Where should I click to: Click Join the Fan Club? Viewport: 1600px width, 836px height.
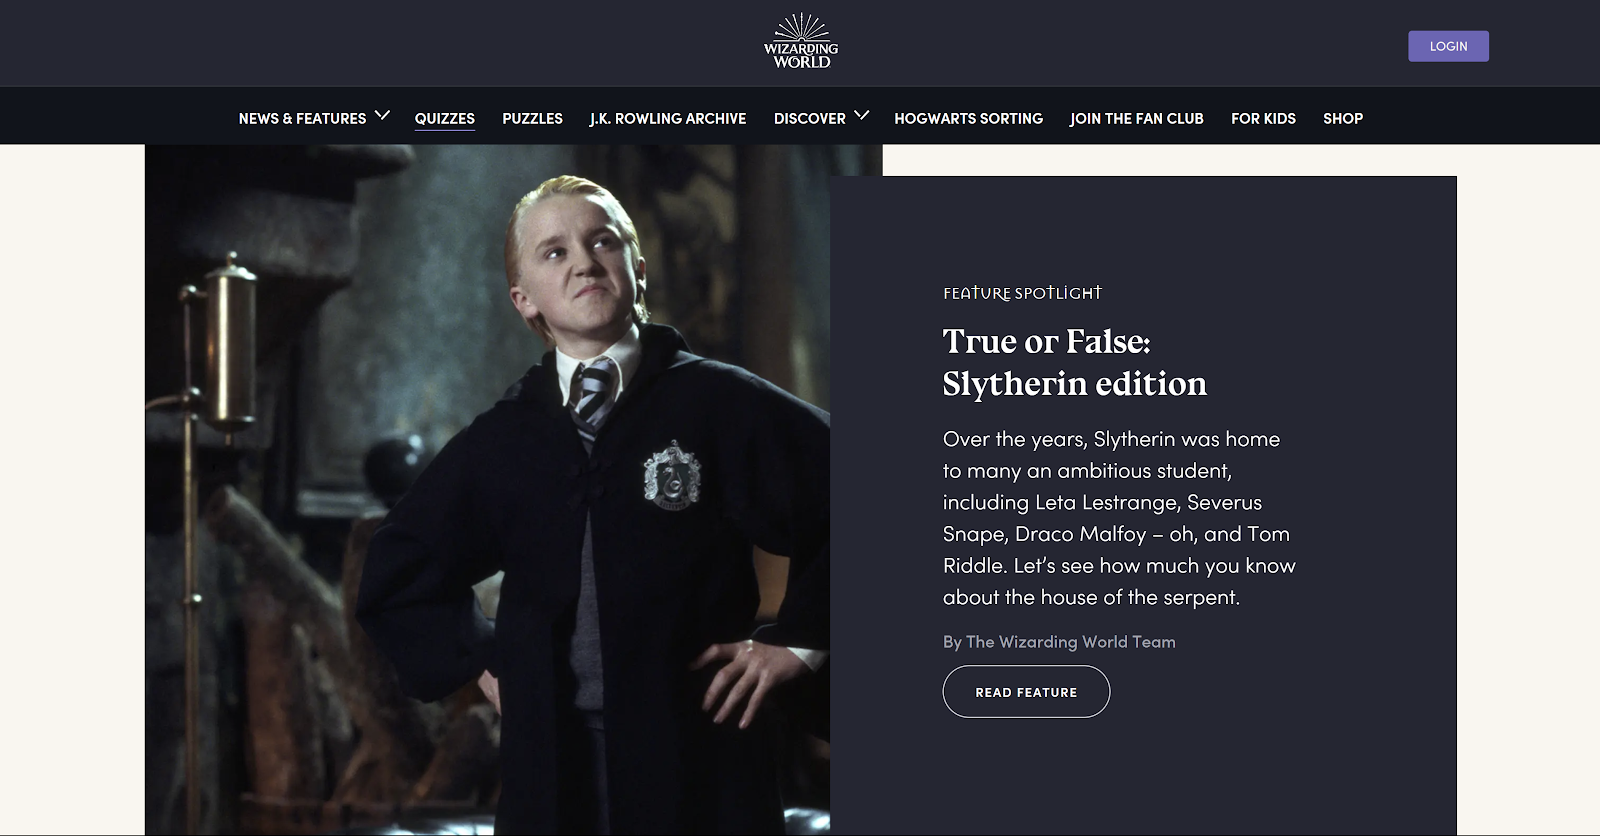click(x=1137, y=118)
